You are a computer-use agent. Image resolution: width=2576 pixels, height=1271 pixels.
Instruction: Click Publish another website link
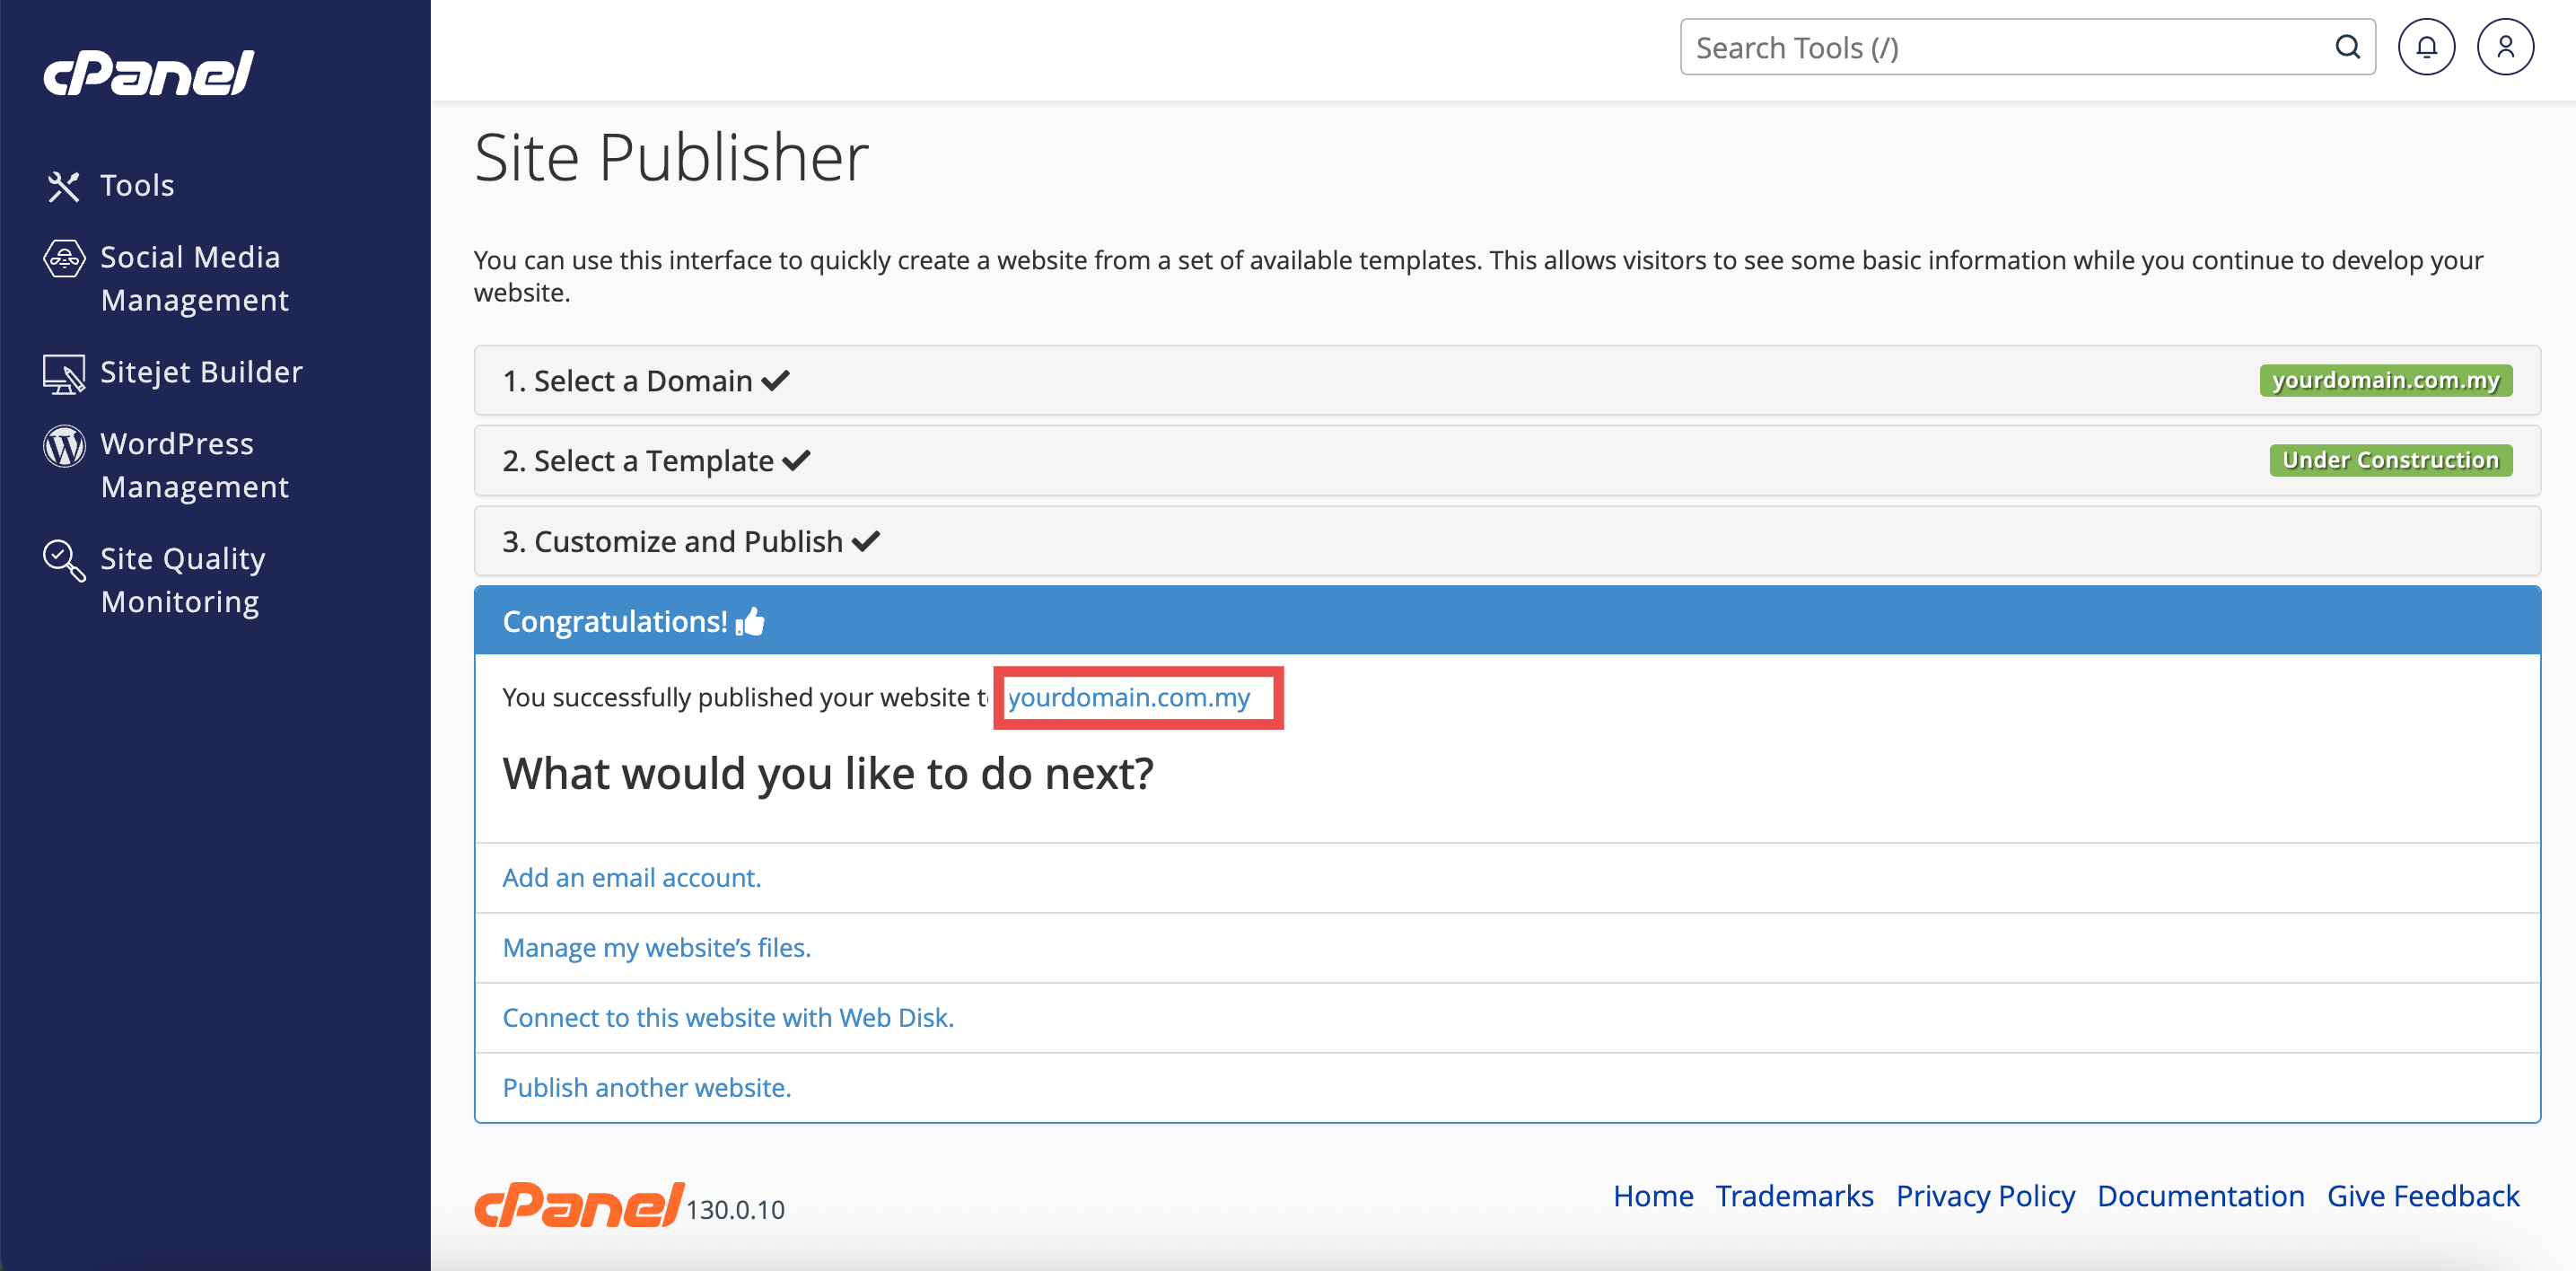click(x=646, y=1088)
